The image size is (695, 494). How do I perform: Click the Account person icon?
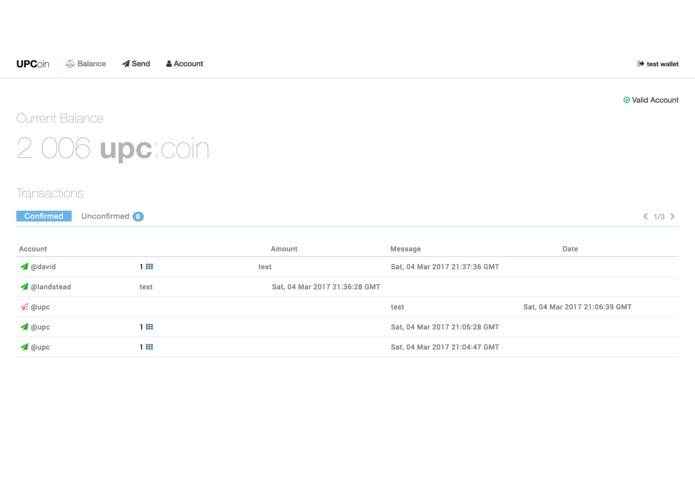tap(169, 64)
